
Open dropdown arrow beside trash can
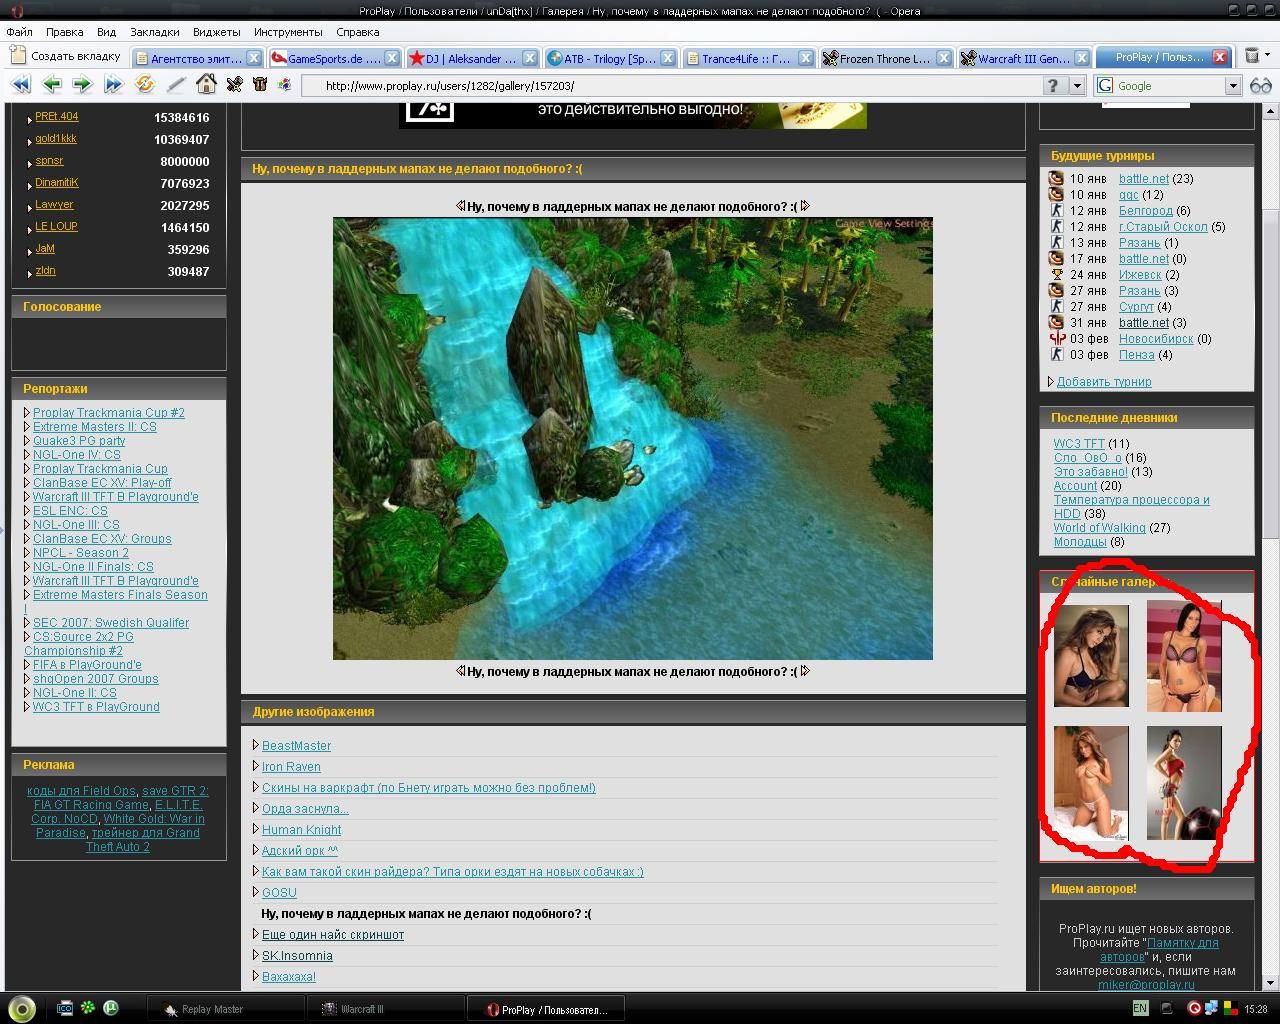(x=1268, y=56)
